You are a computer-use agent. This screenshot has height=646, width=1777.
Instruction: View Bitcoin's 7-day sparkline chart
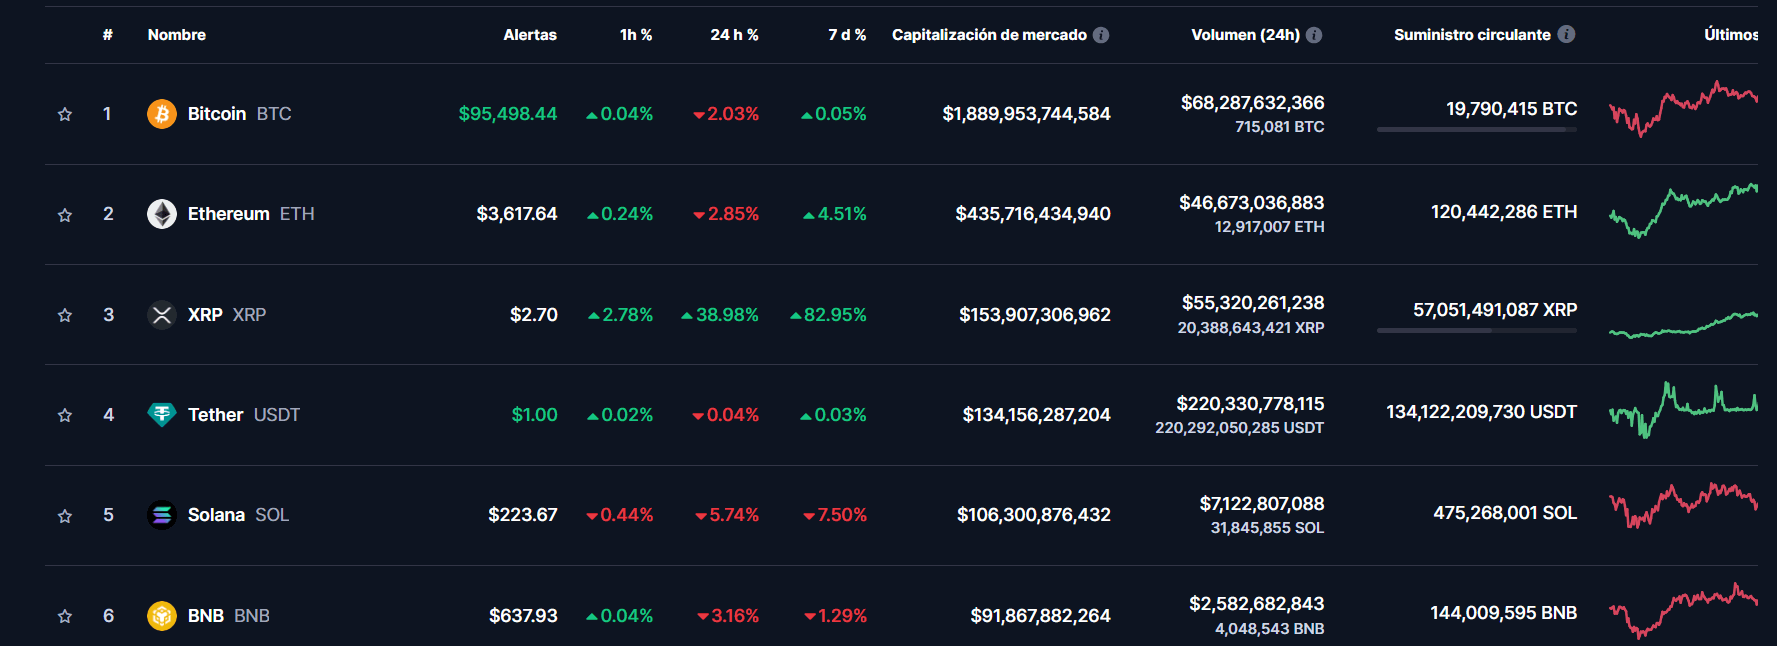point(1683,110)
